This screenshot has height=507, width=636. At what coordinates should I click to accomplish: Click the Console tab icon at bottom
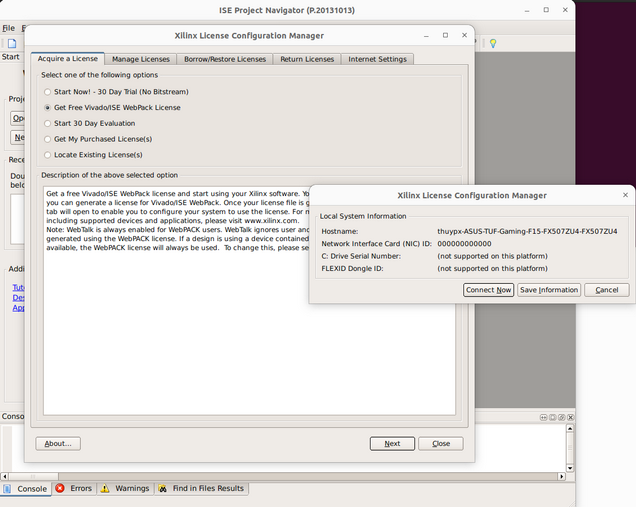coord(7,488)
